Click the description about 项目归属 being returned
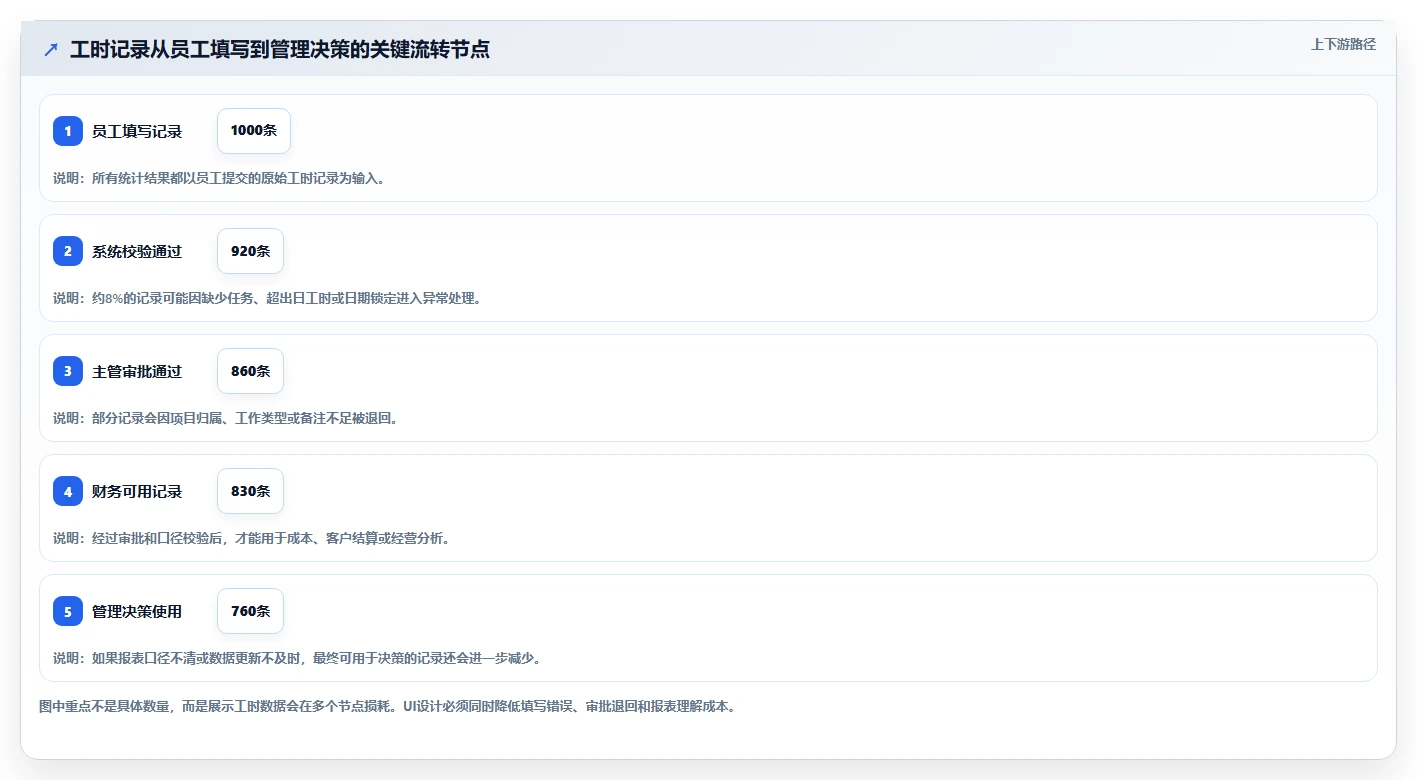This screenshot has height=780, width=1417. [226, 418]
